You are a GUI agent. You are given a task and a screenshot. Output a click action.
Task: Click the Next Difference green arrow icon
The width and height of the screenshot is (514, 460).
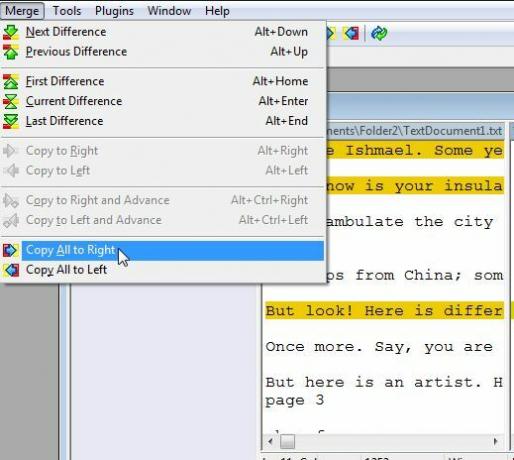11,32
